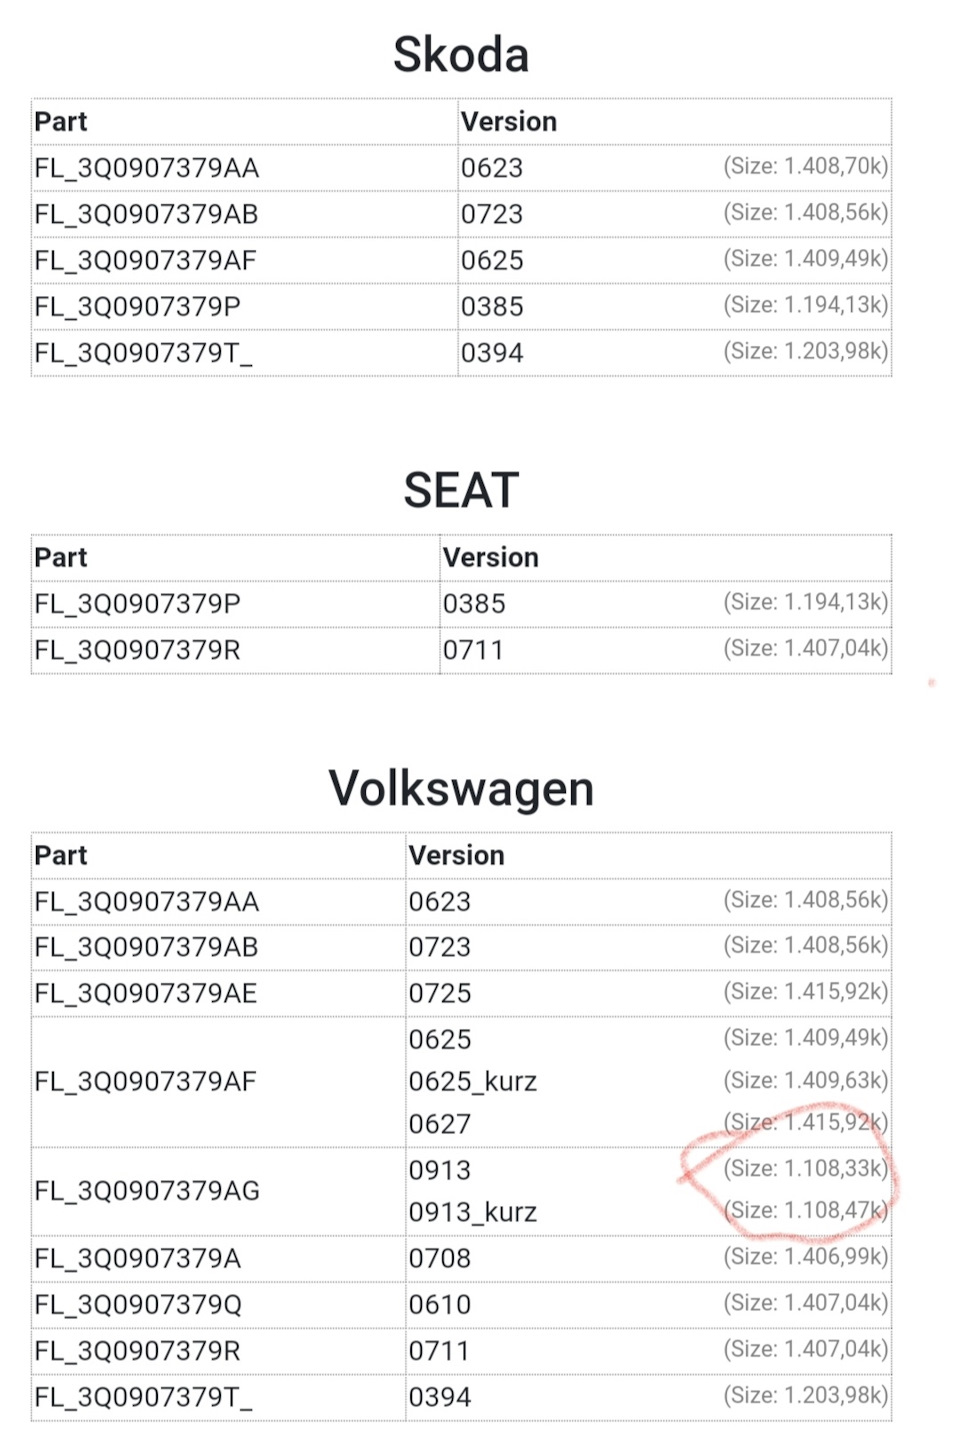The image size is (960, 1455).
Task: Click Skoda part FL_3Q0907379AF
Action: (146, 260)
